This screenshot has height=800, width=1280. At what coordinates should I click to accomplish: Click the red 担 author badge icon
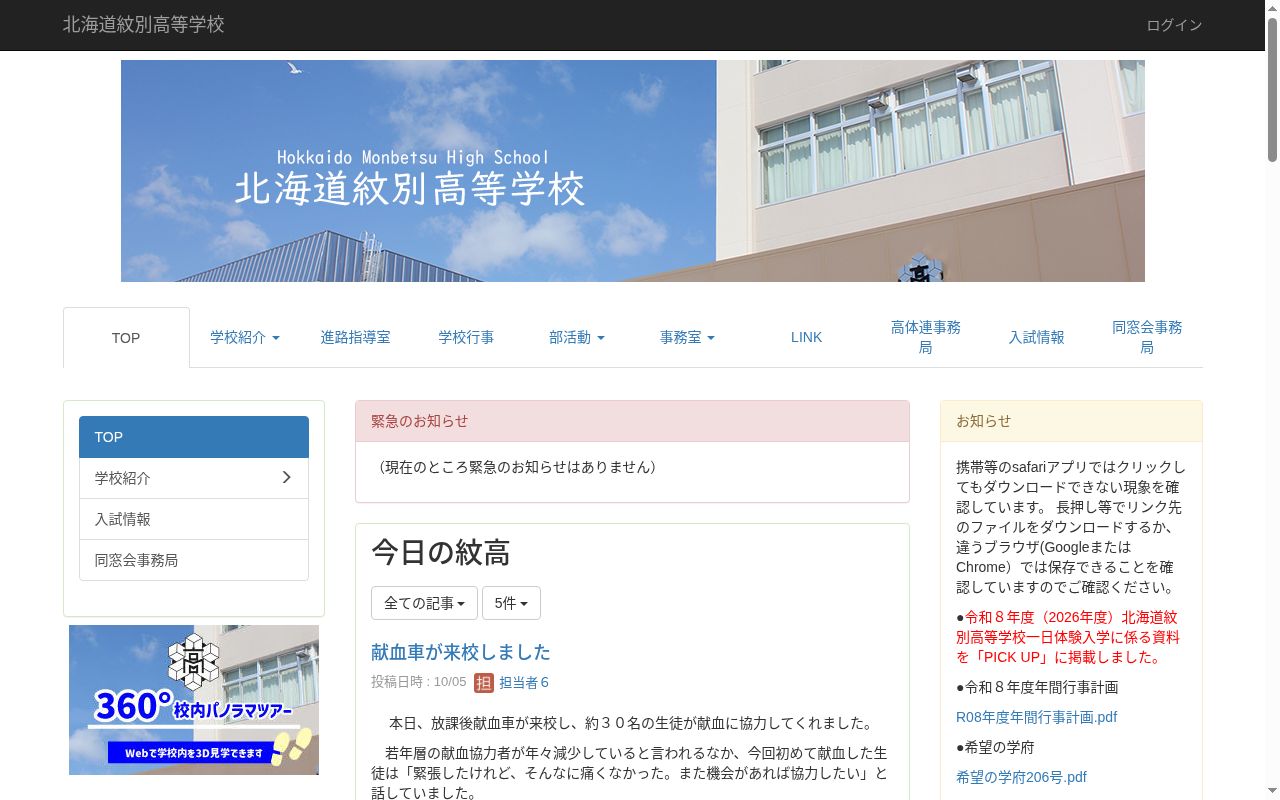[484, 683]
